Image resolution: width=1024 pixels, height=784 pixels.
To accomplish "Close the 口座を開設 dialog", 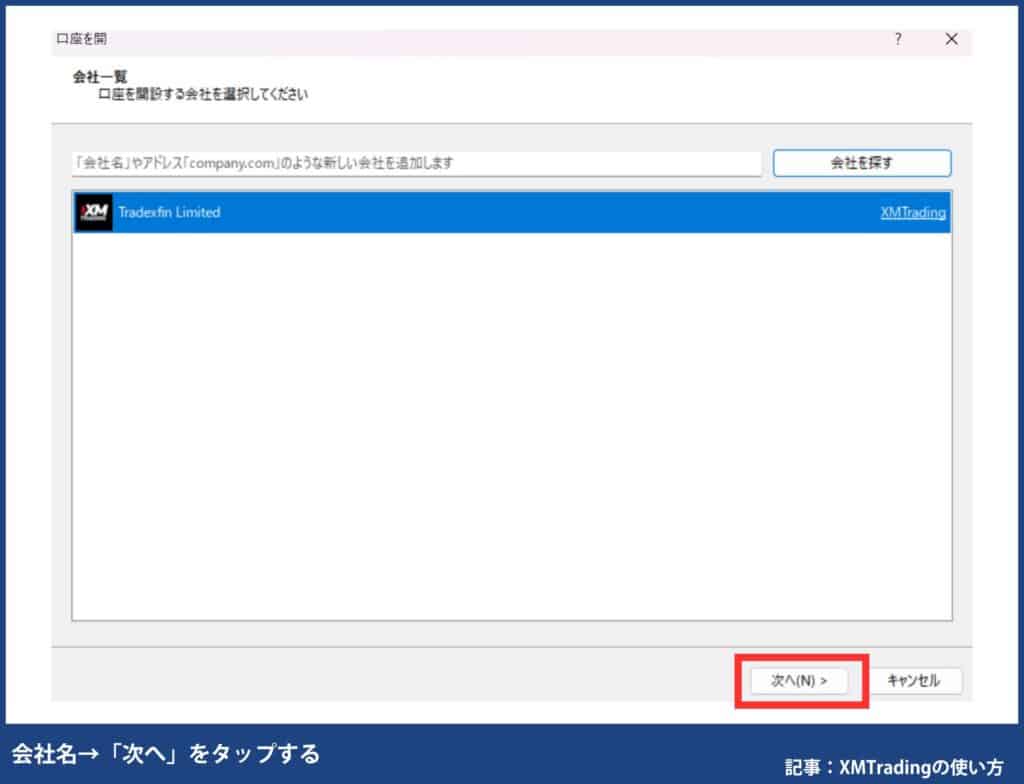I will (952, 39).
